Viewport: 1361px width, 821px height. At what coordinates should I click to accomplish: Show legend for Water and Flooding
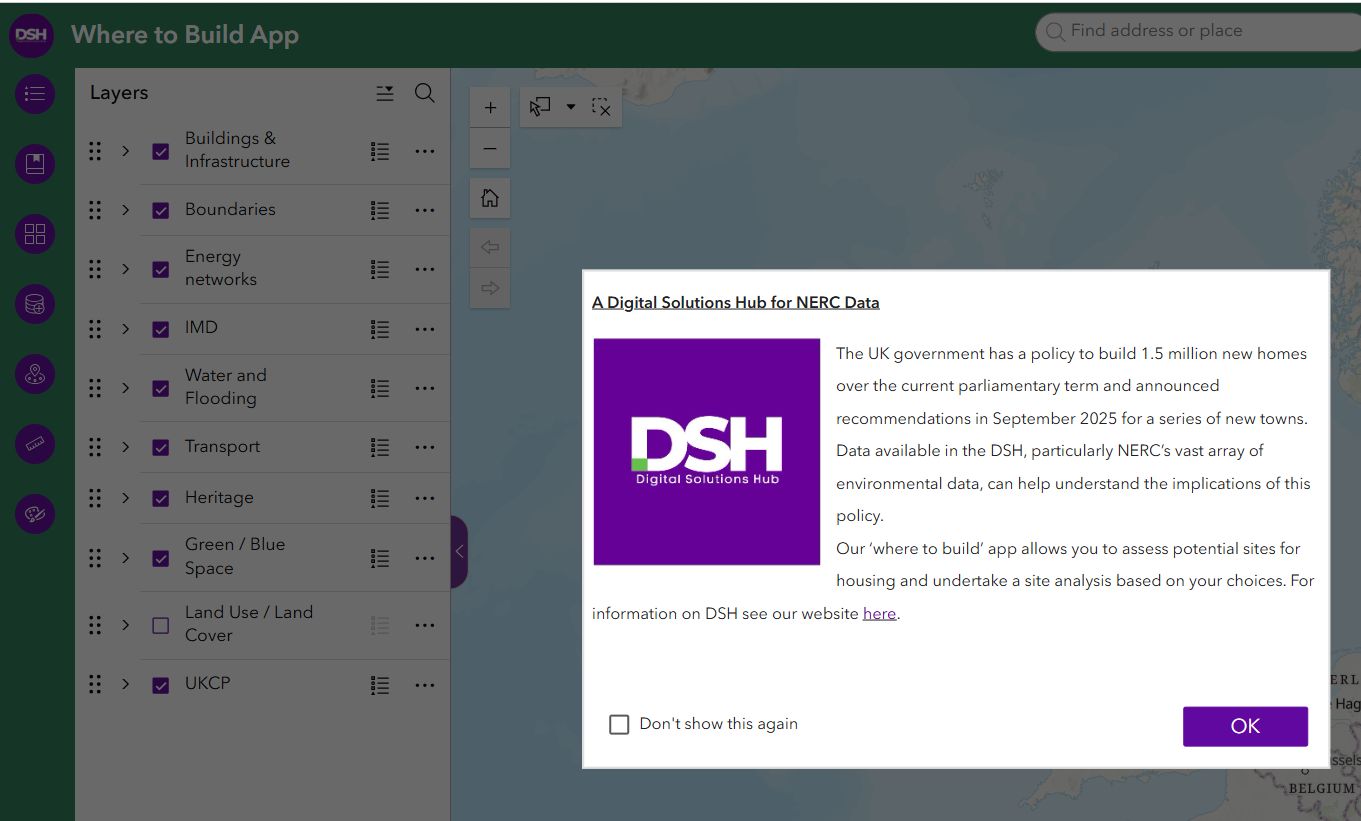point(380,387)
